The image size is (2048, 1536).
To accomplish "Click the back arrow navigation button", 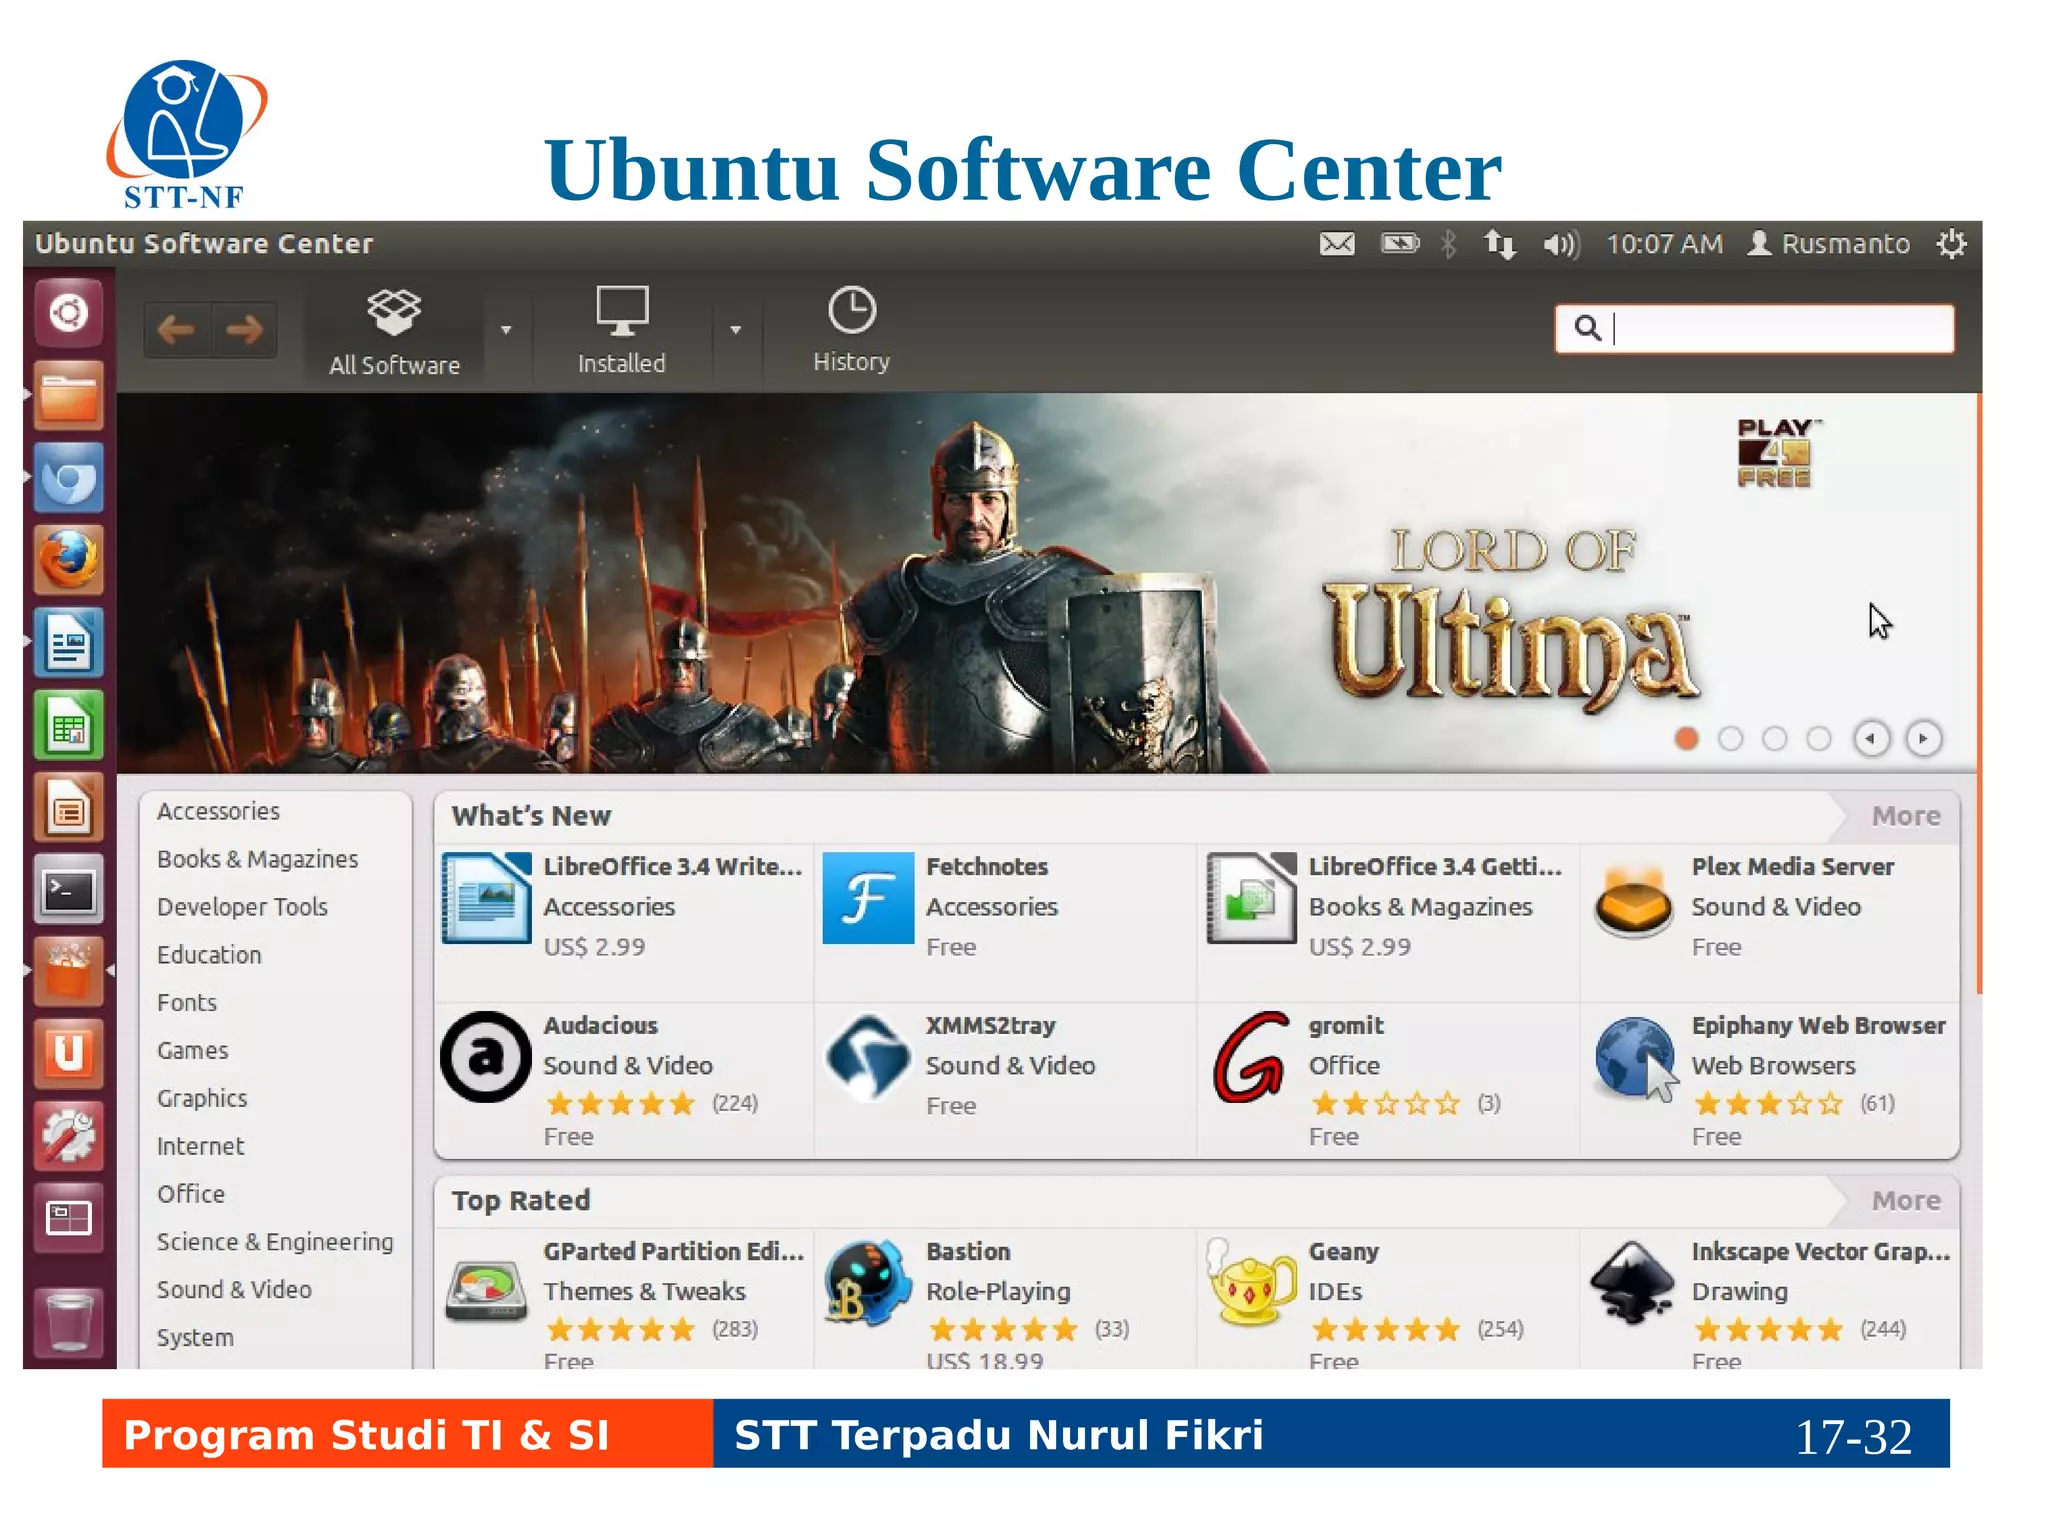I will 176,329.
